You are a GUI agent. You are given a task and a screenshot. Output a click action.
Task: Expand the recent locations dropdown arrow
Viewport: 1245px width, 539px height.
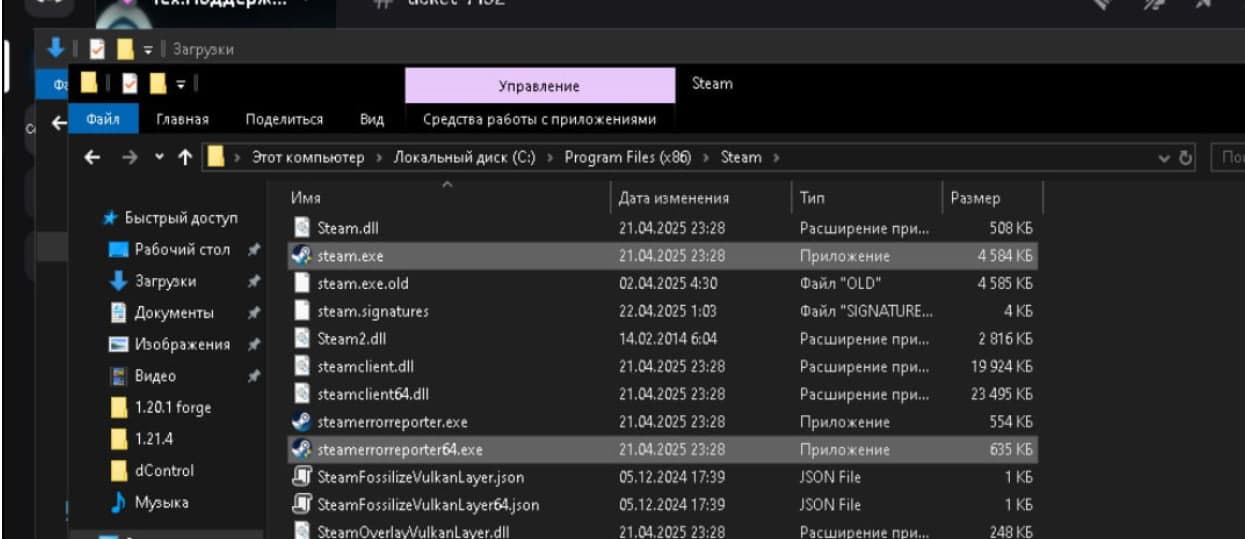pos(159,158)
